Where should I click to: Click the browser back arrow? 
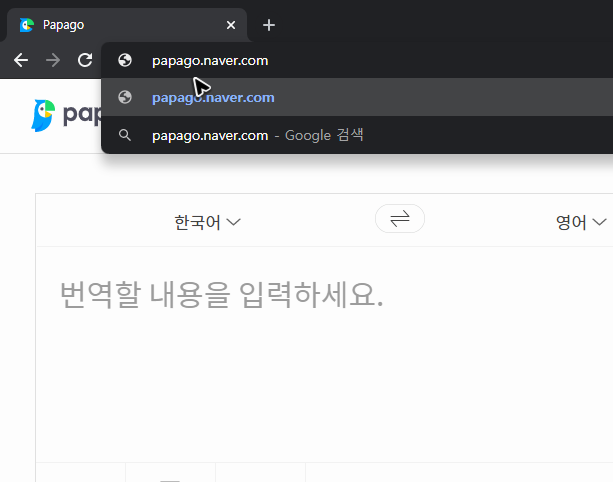click(21, 60)
